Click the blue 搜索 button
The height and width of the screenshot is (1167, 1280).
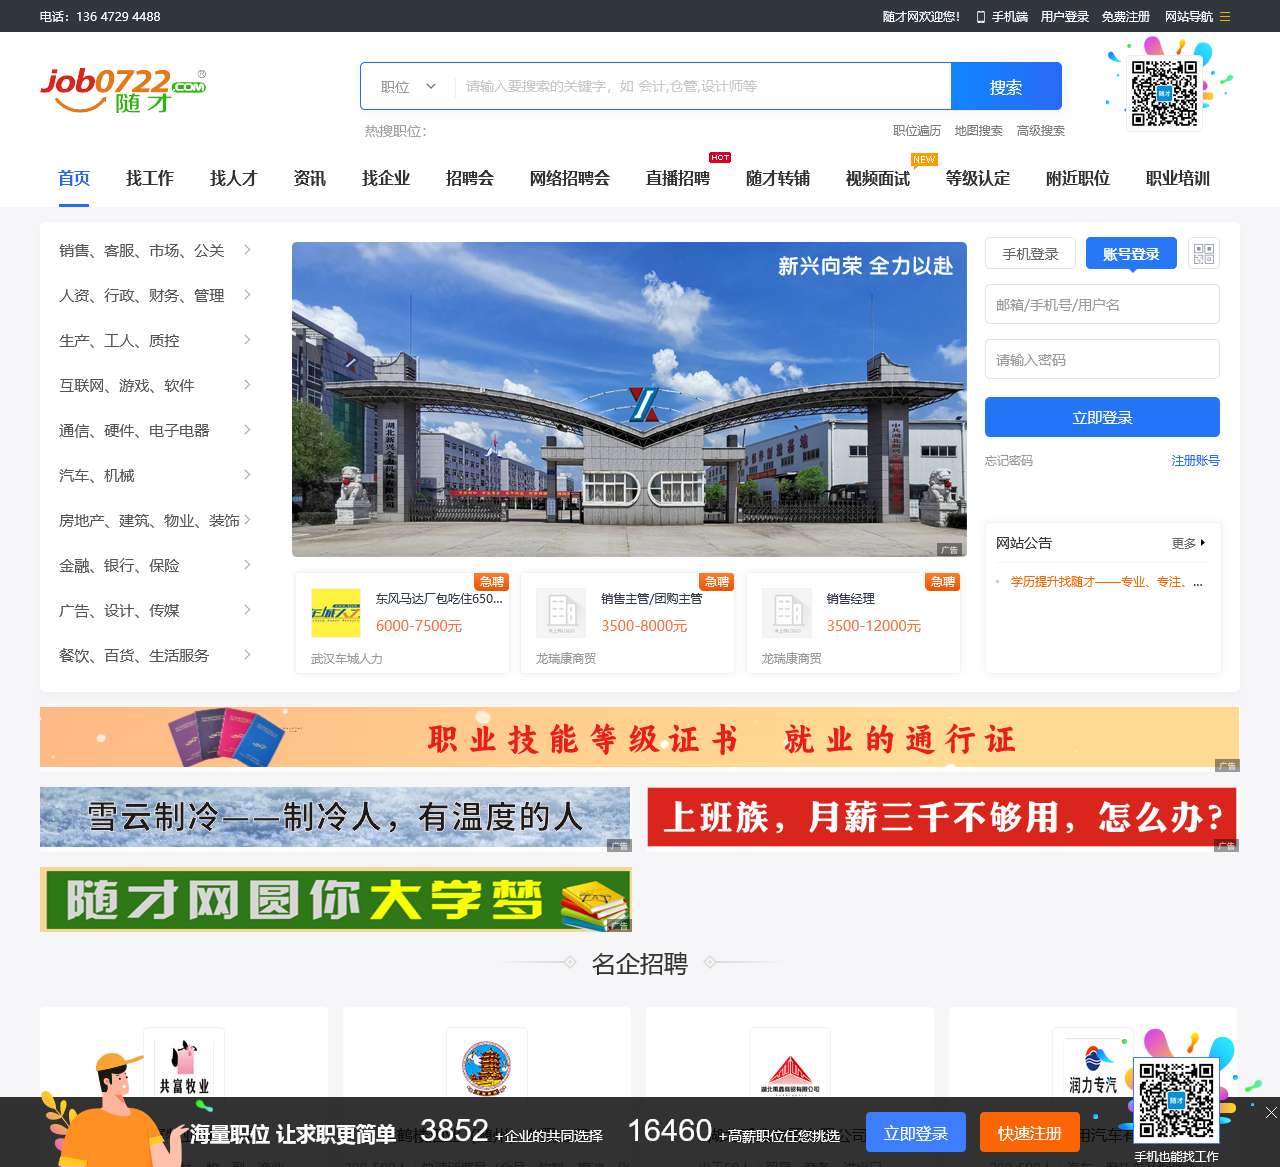(x=1006, y=87)
